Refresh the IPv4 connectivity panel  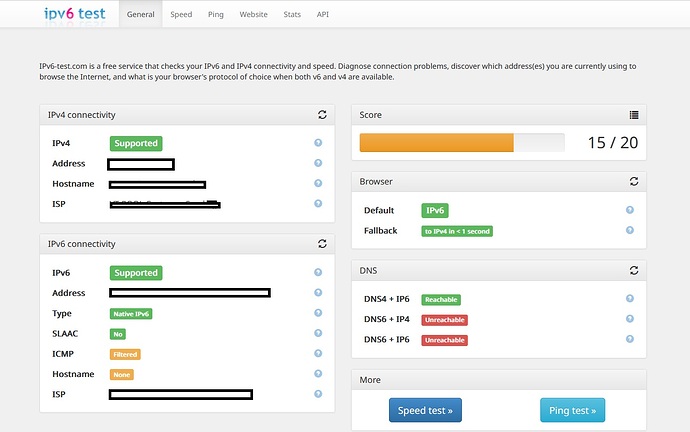(322, 115)
